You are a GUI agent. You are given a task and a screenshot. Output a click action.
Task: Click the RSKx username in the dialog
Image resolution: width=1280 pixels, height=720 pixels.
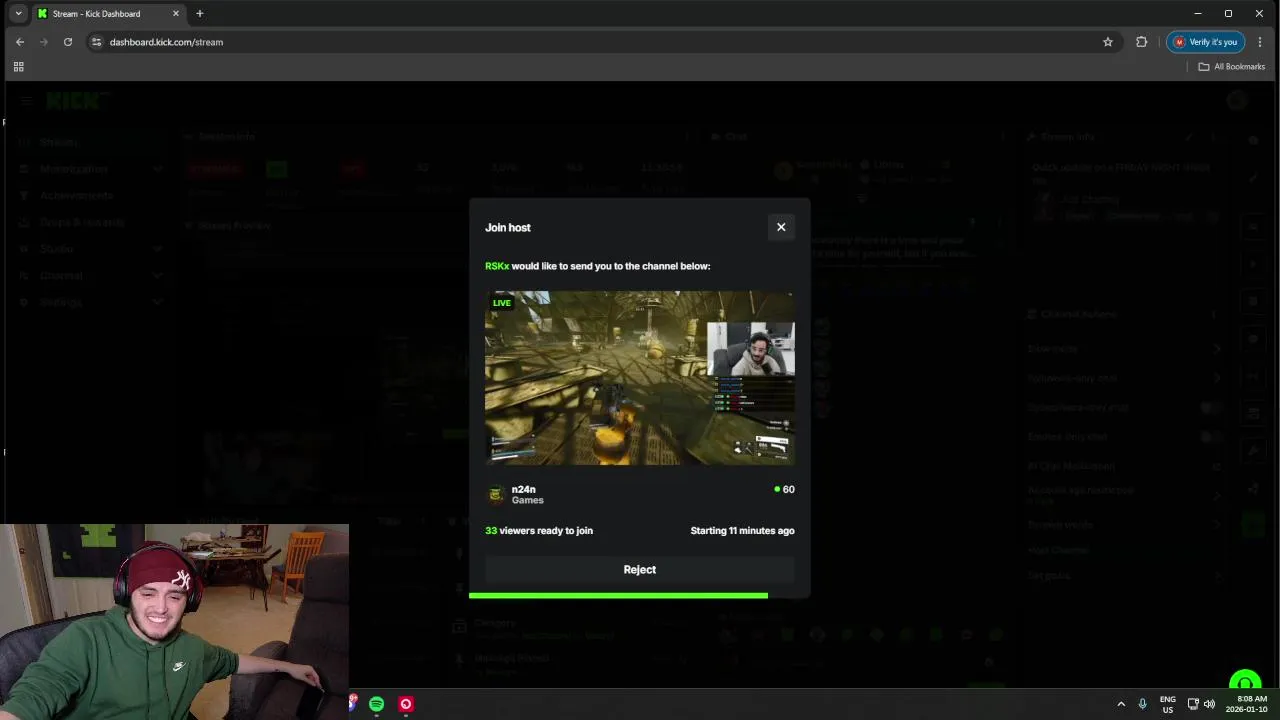click(497, 266)
